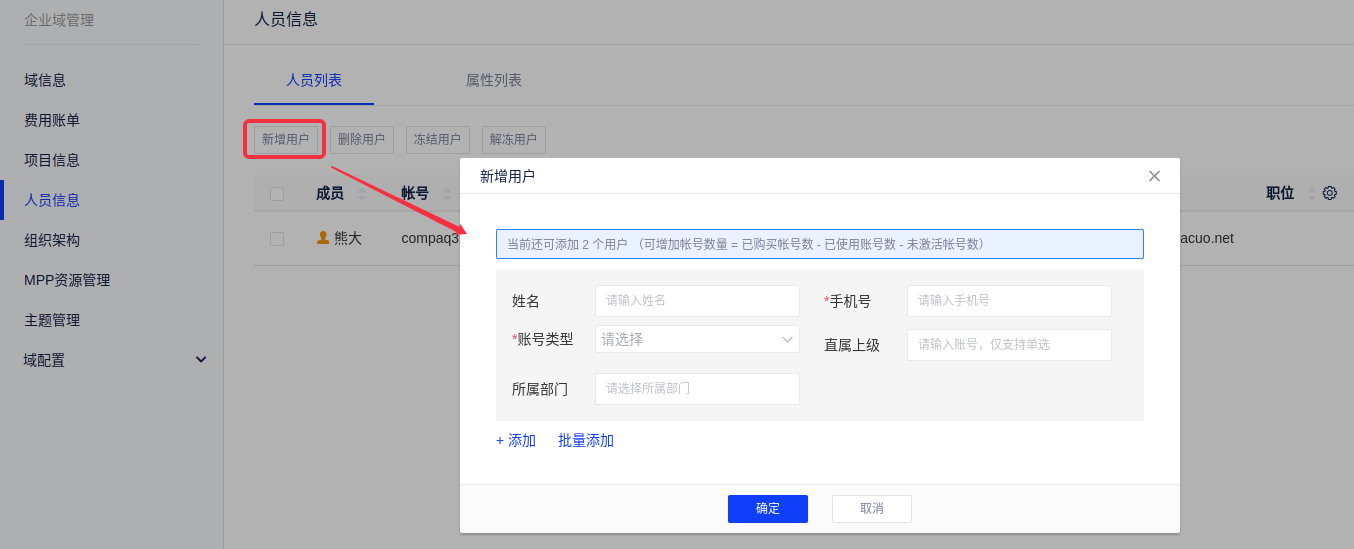
Task: Switch to the 属性列表 tab
Action: click(493, 80)
